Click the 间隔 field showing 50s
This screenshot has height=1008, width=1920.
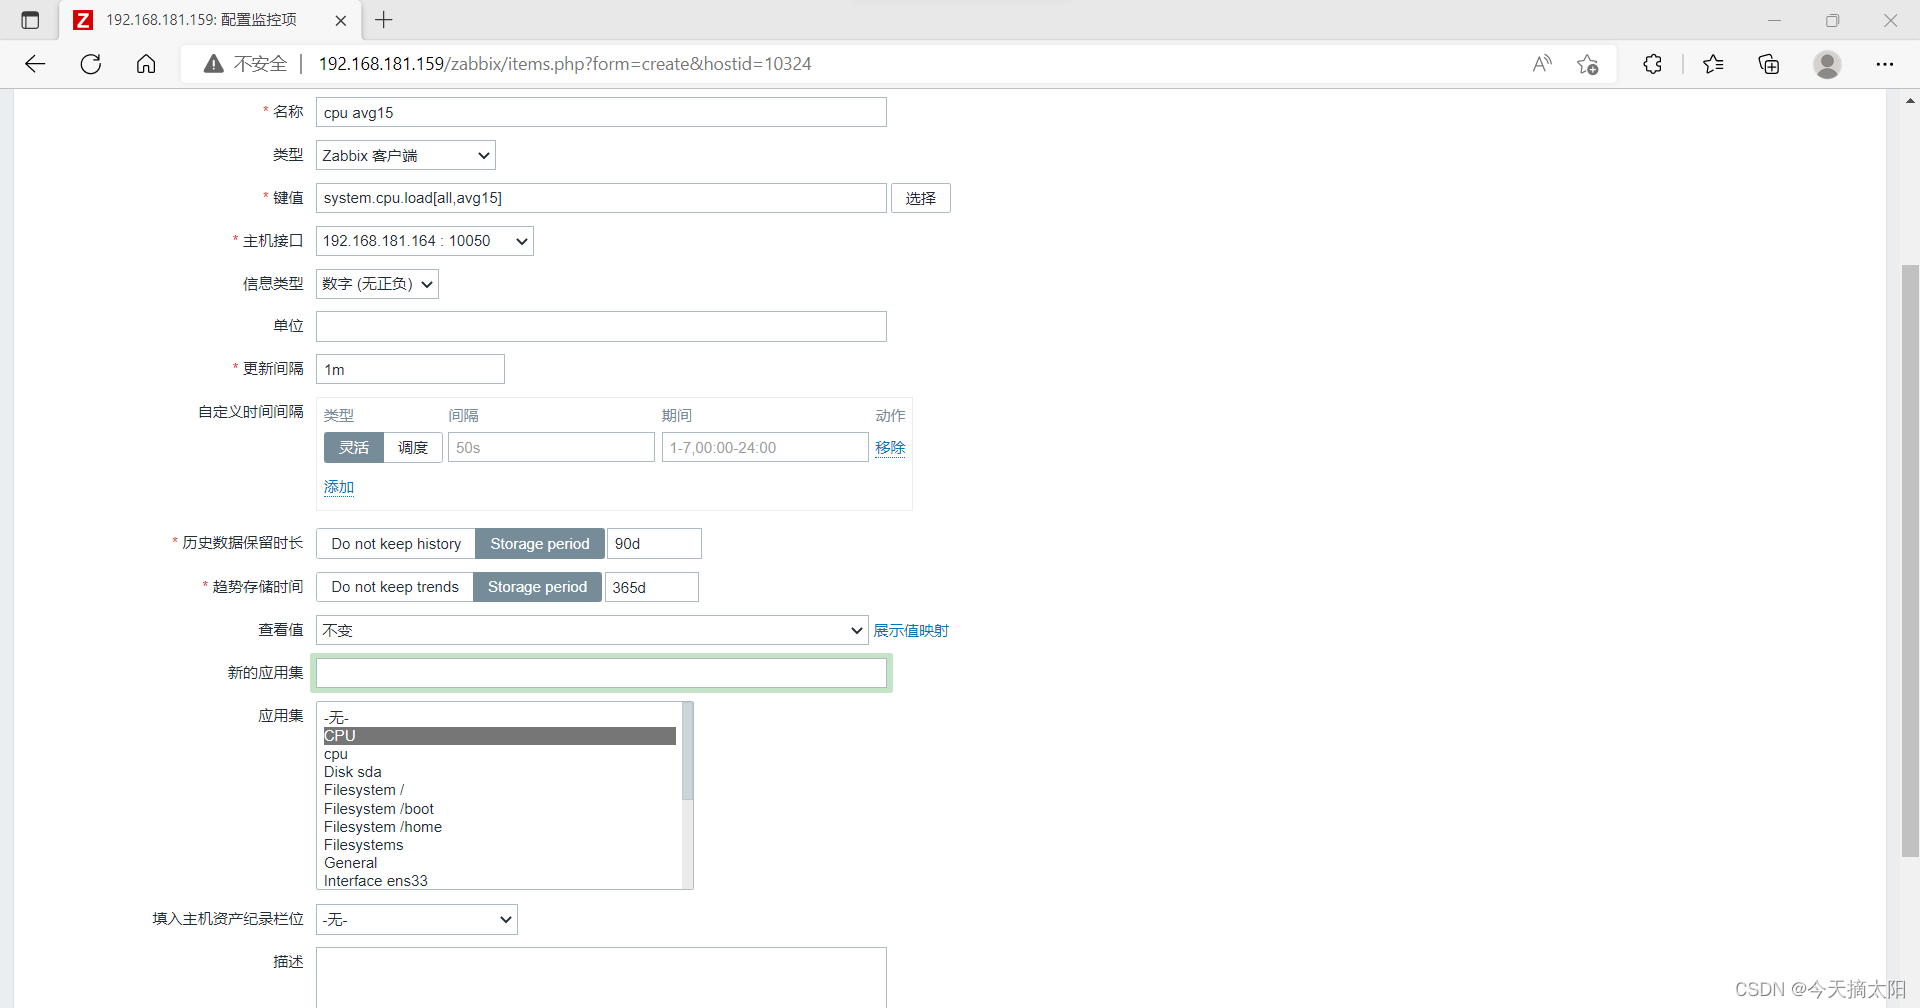tap(551, 447)
